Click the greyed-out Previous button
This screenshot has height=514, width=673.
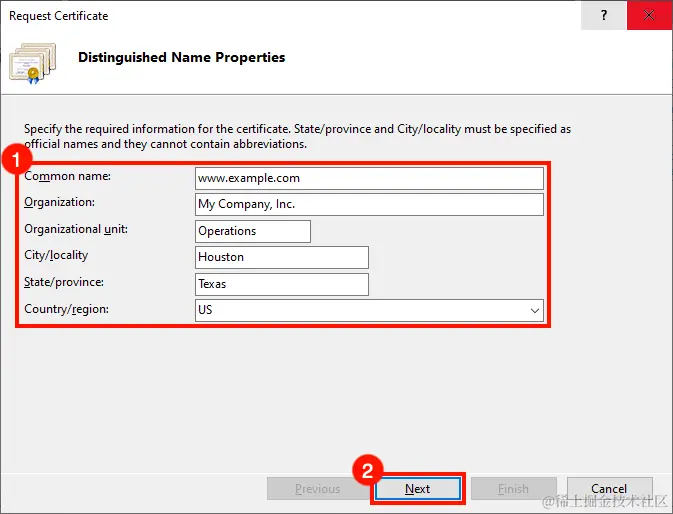pyautogui.click(x=317, y=489)
